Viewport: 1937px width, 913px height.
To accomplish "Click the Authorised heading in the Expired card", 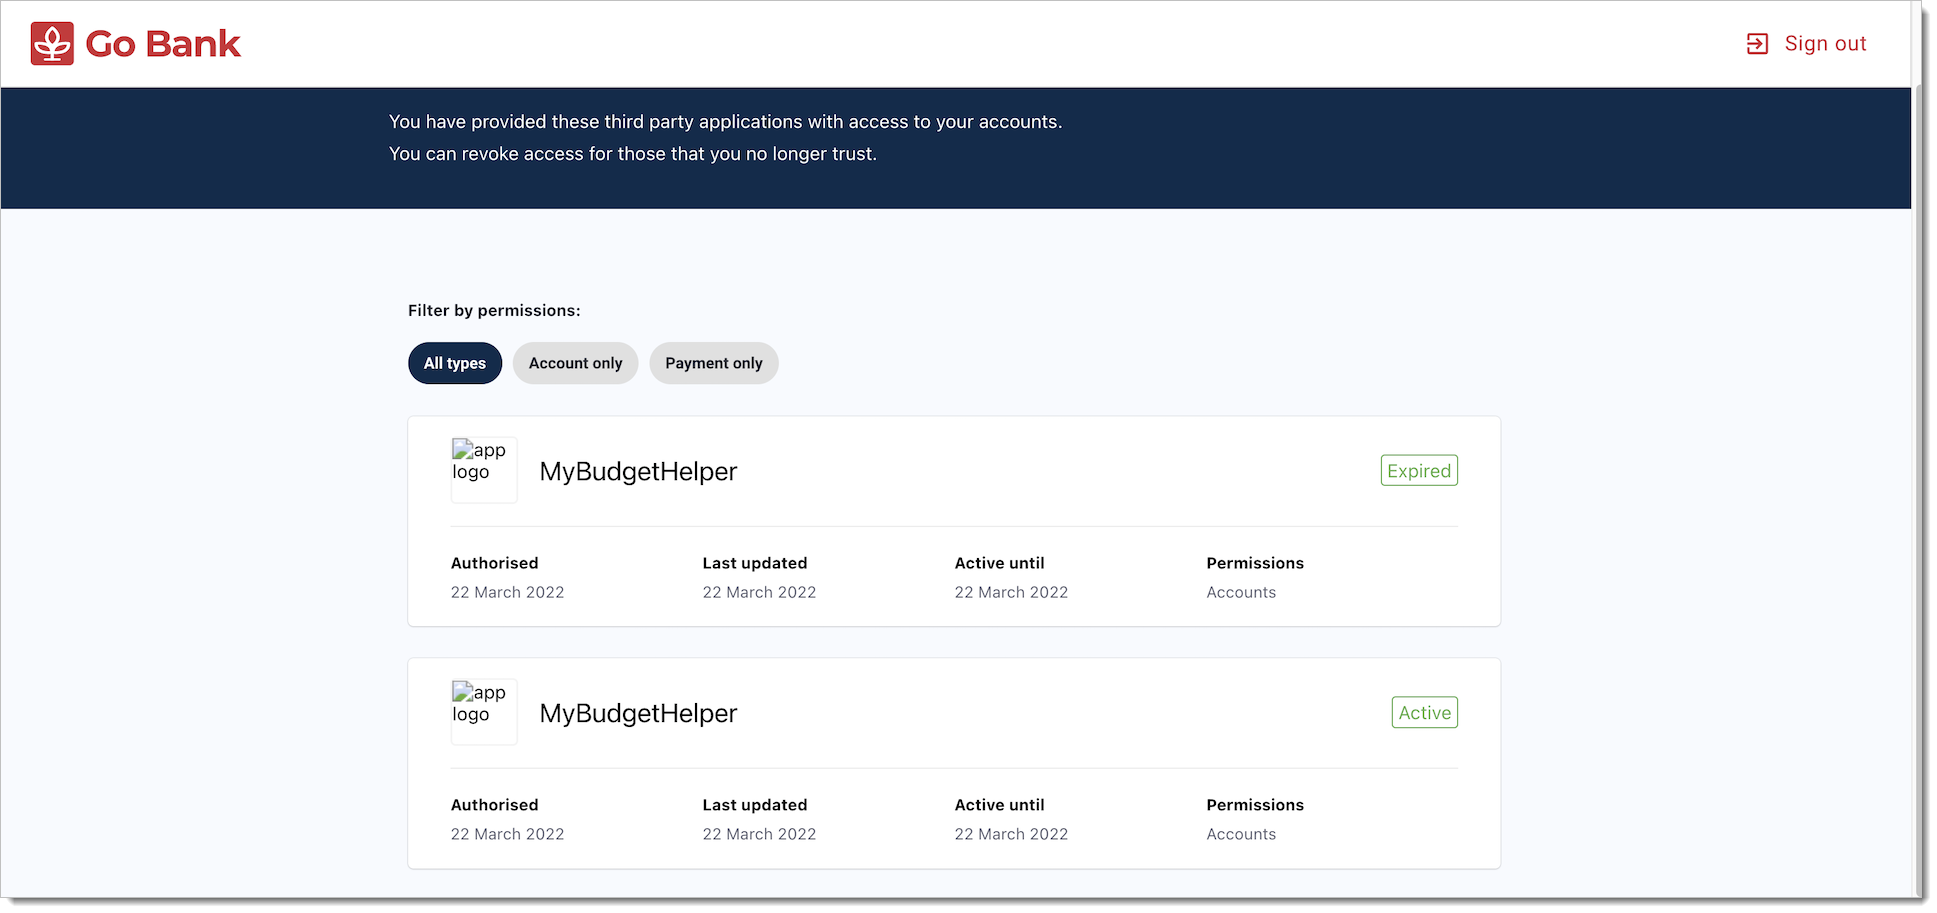I will click(x=495, y=563).
